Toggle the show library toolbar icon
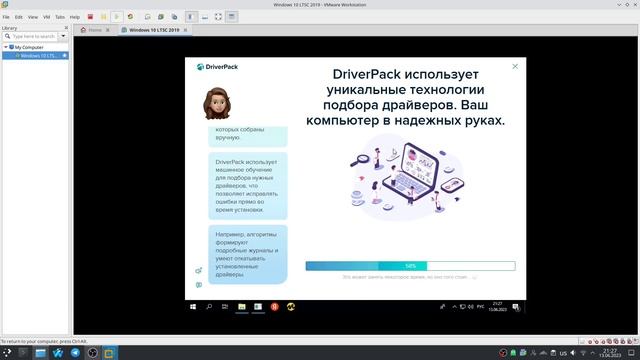The height and width of the screenshot is (360, 640). point(190,17)
